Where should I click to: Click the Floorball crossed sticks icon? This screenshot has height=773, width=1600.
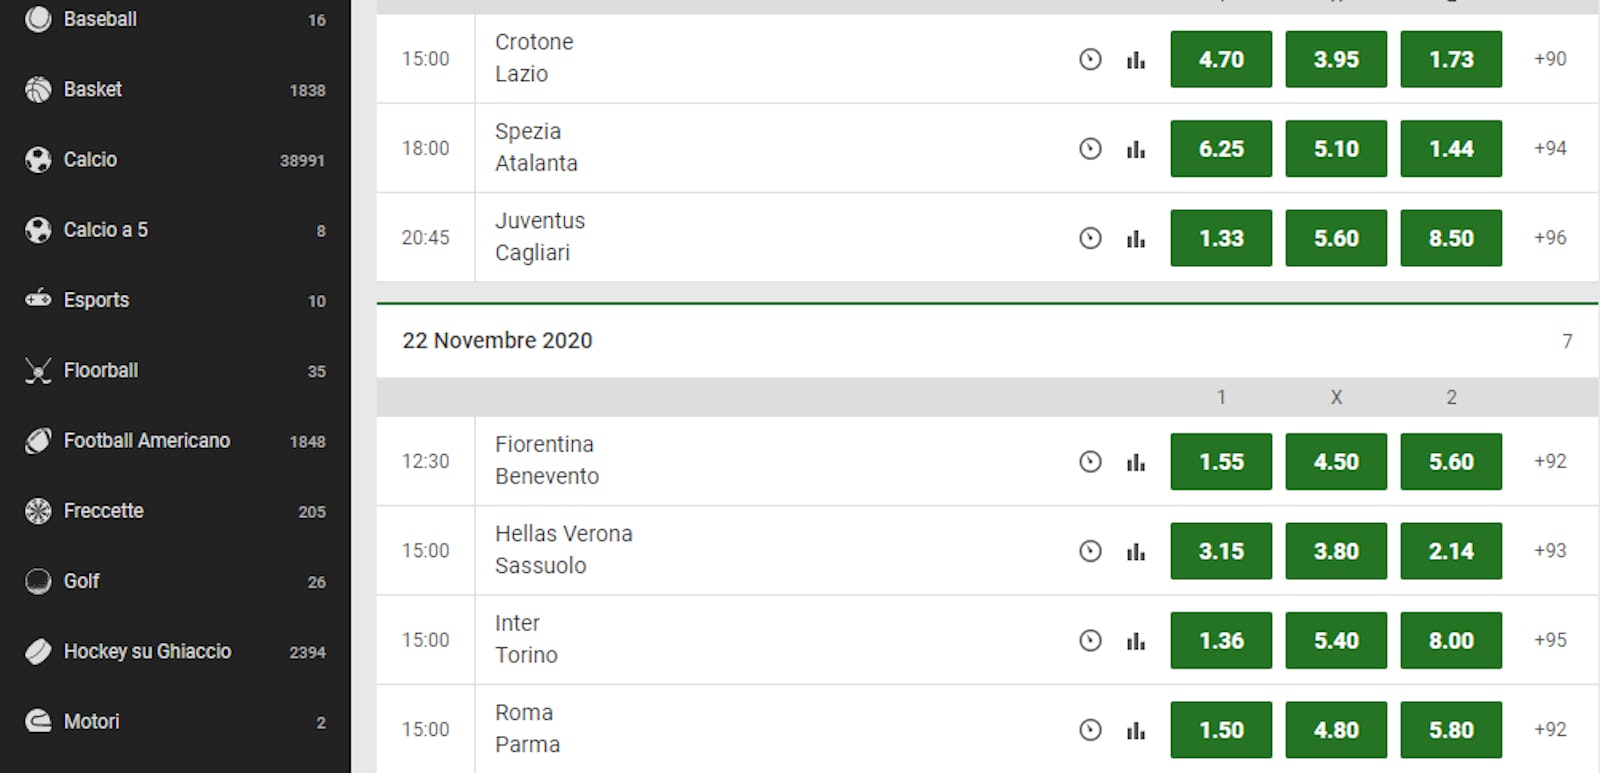(x=38, y=371)
